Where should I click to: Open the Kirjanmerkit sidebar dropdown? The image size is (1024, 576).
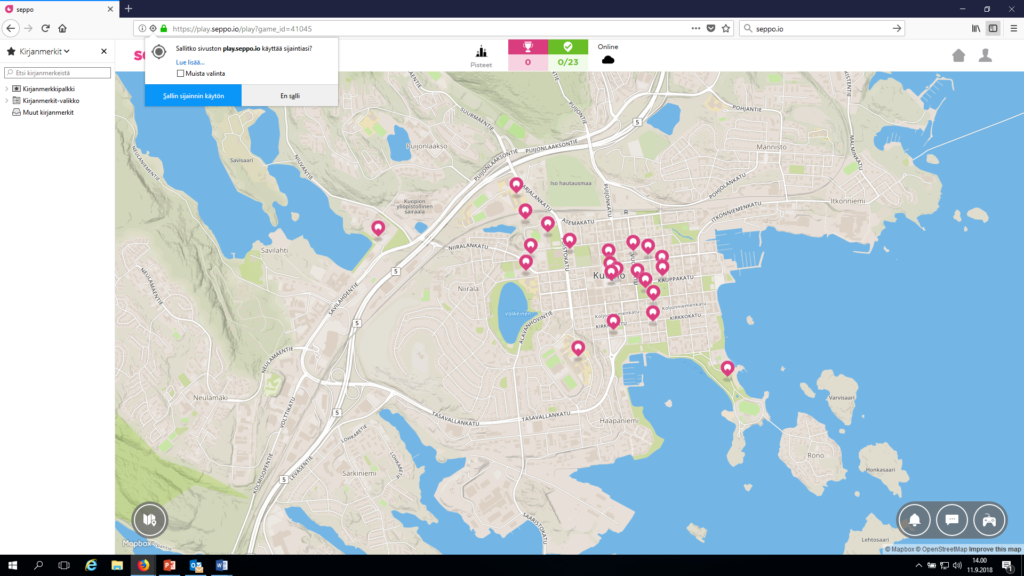tap(38, 51)
